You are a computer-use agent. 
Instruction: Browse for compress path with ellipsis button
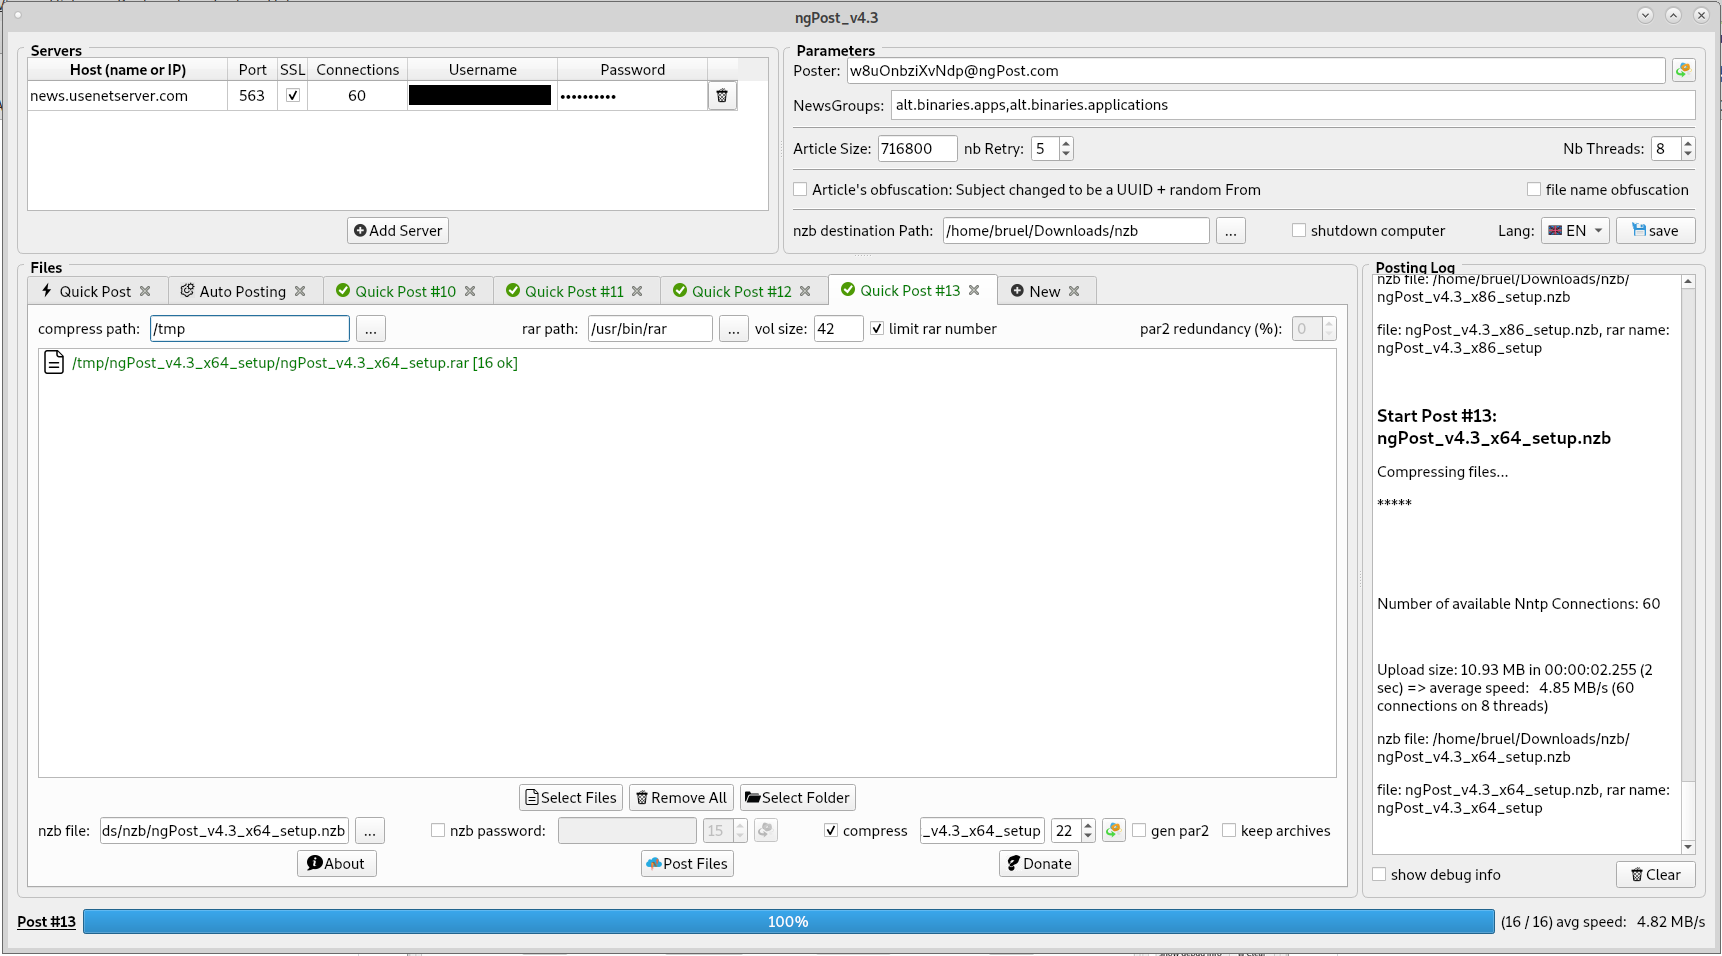(371, 329)
